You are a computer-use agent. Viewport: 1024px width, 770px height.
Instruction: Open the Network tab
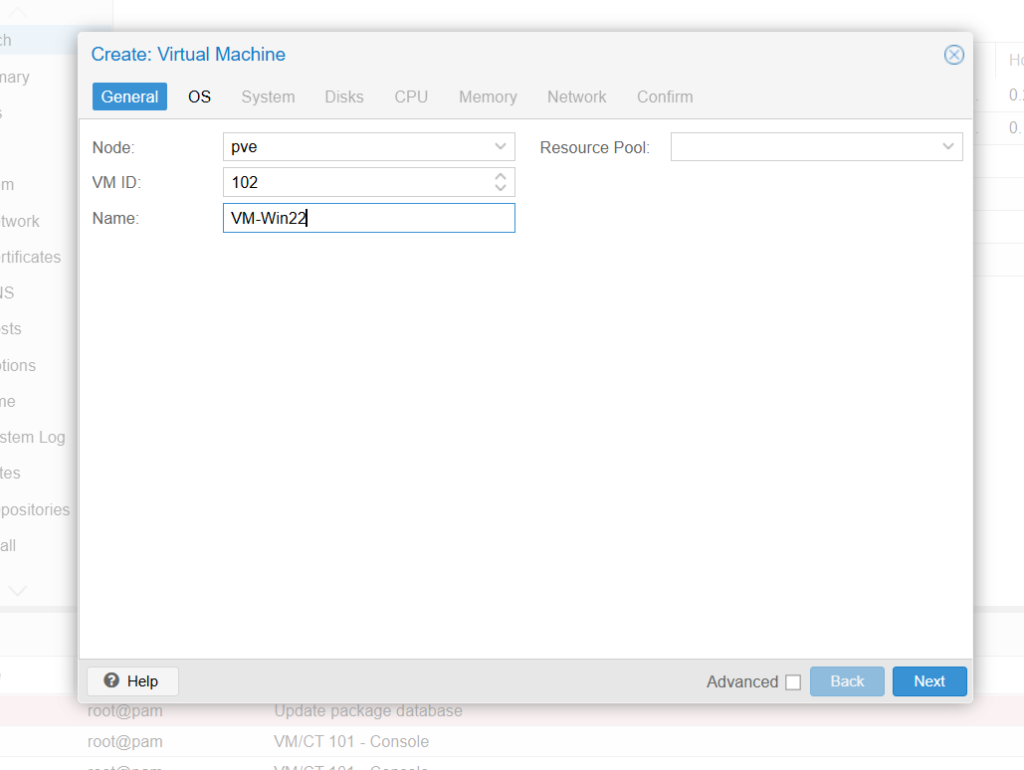576,97
